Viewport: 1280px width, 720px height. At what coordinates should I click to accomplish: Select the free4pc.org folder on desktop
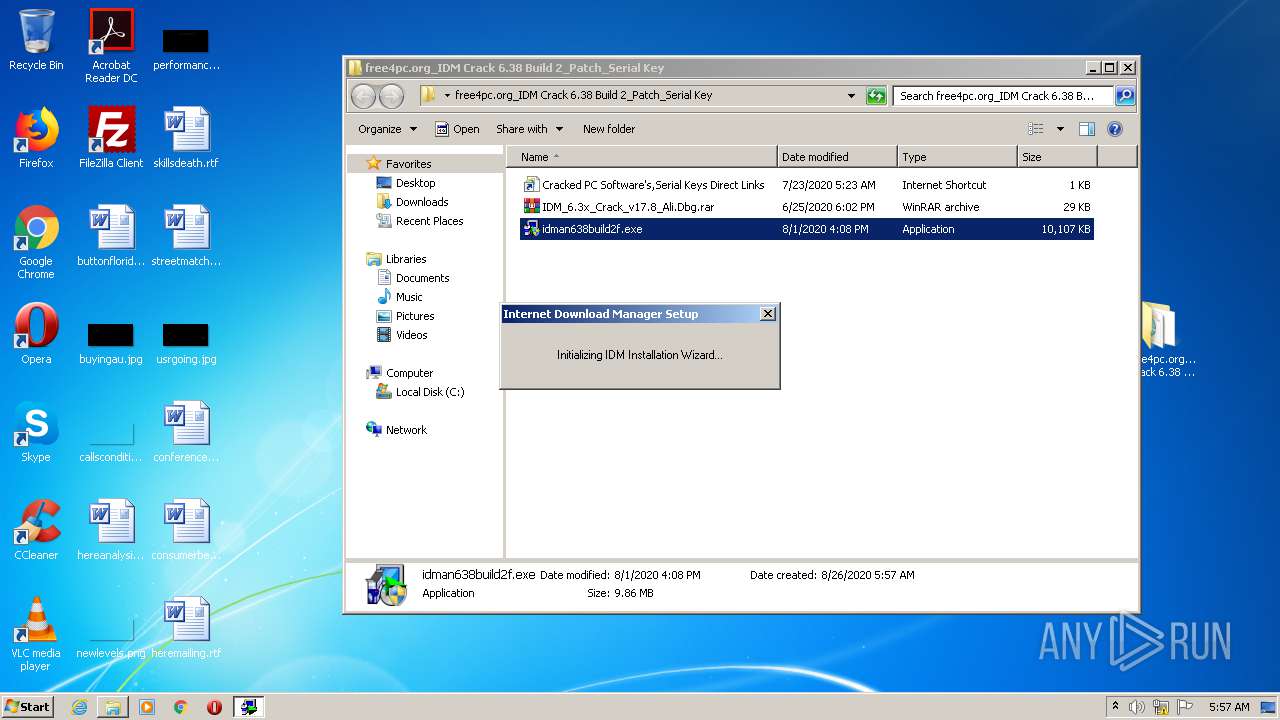[x=1167, y=340]
